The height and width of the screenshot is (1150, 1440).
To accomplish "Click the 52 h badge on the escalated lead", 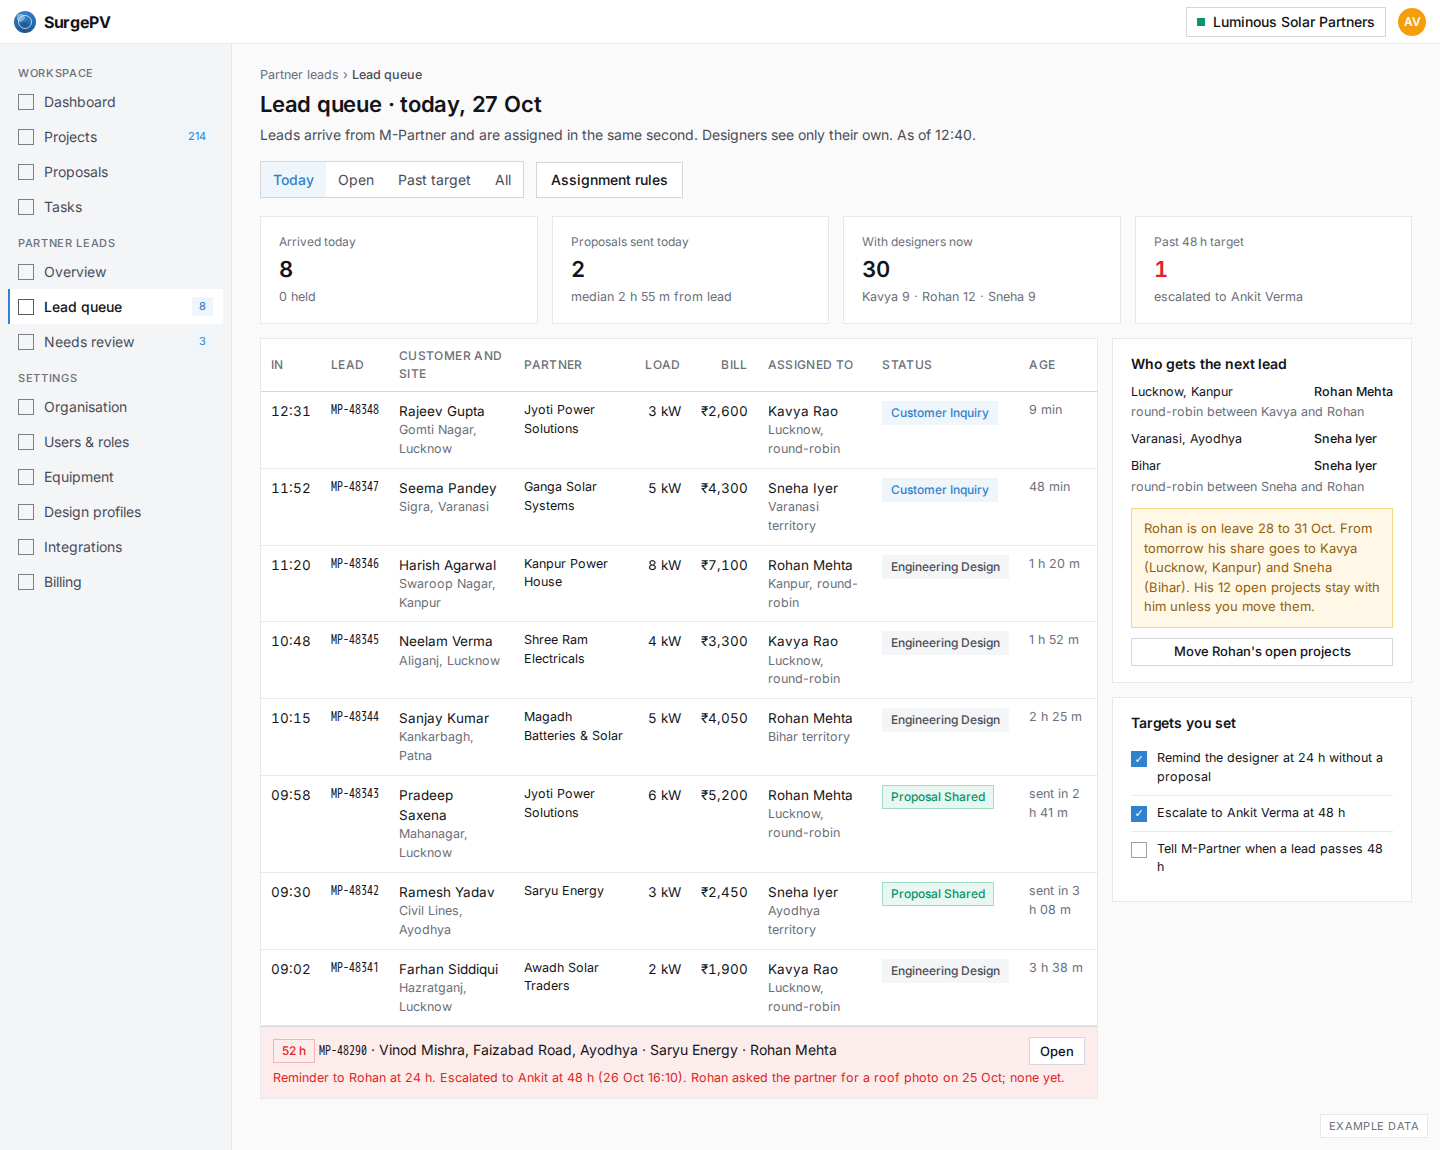I will [294, 1051].
